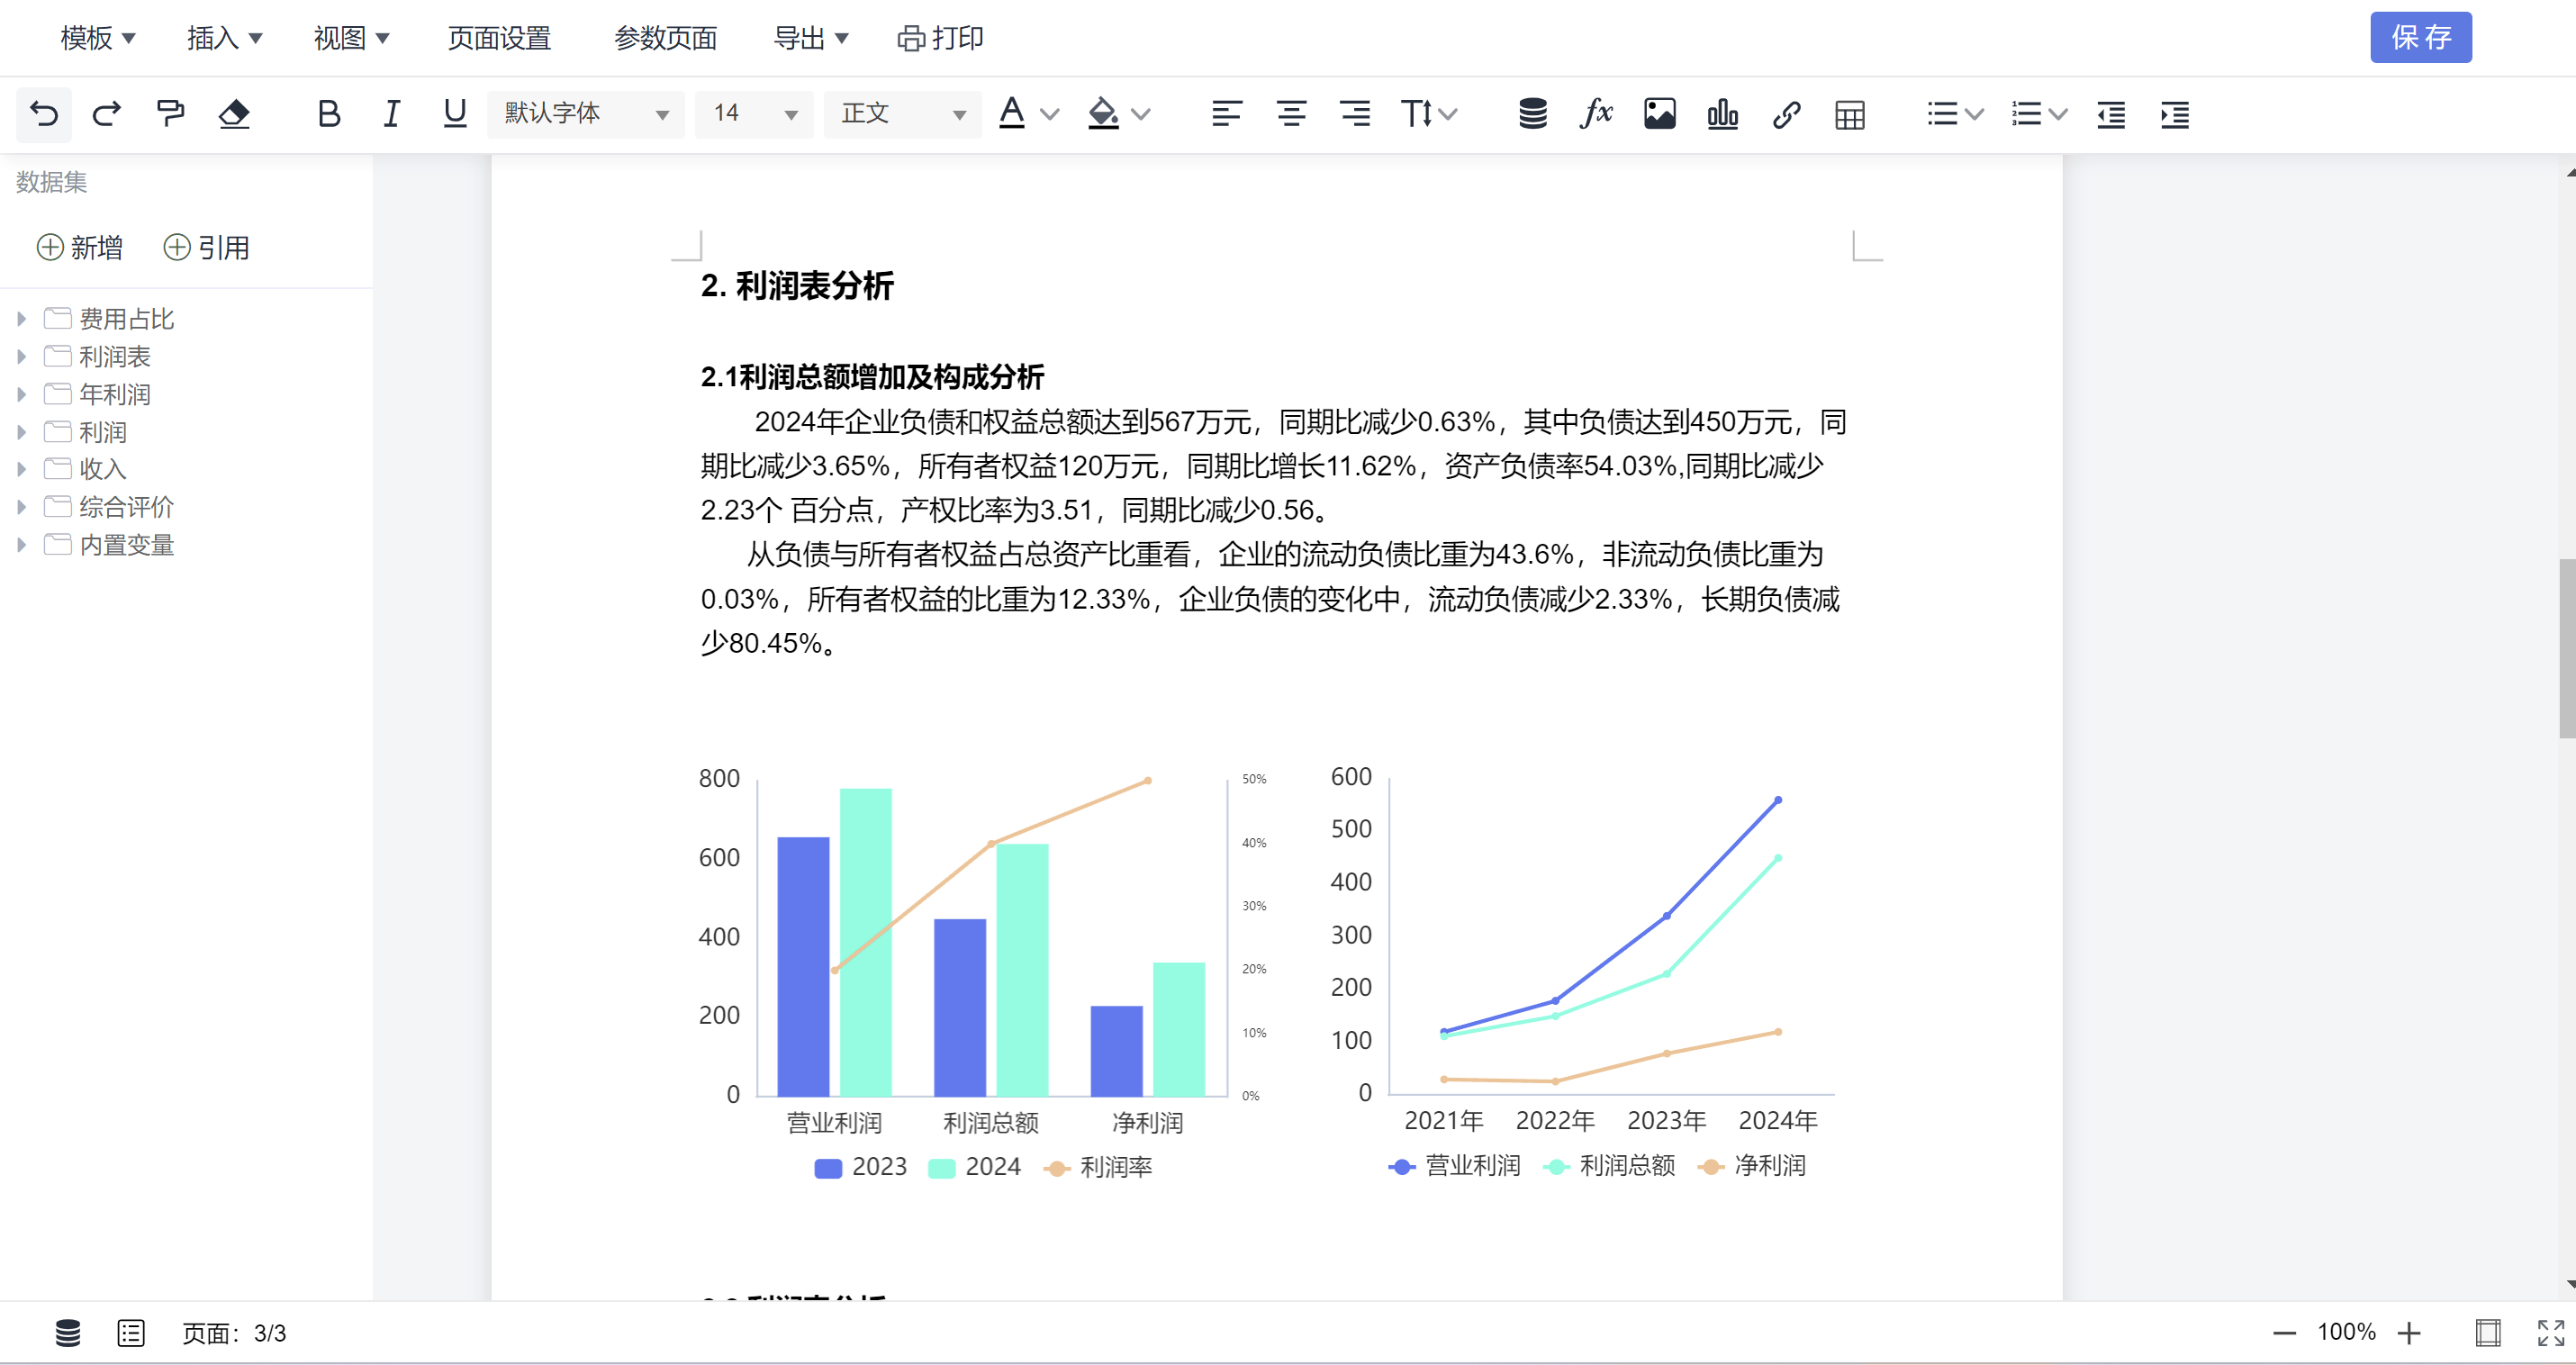This screenshot has height=1365, width=2576.
Task: Insert an image from toolbar
Action: (x=1659, y=114)
